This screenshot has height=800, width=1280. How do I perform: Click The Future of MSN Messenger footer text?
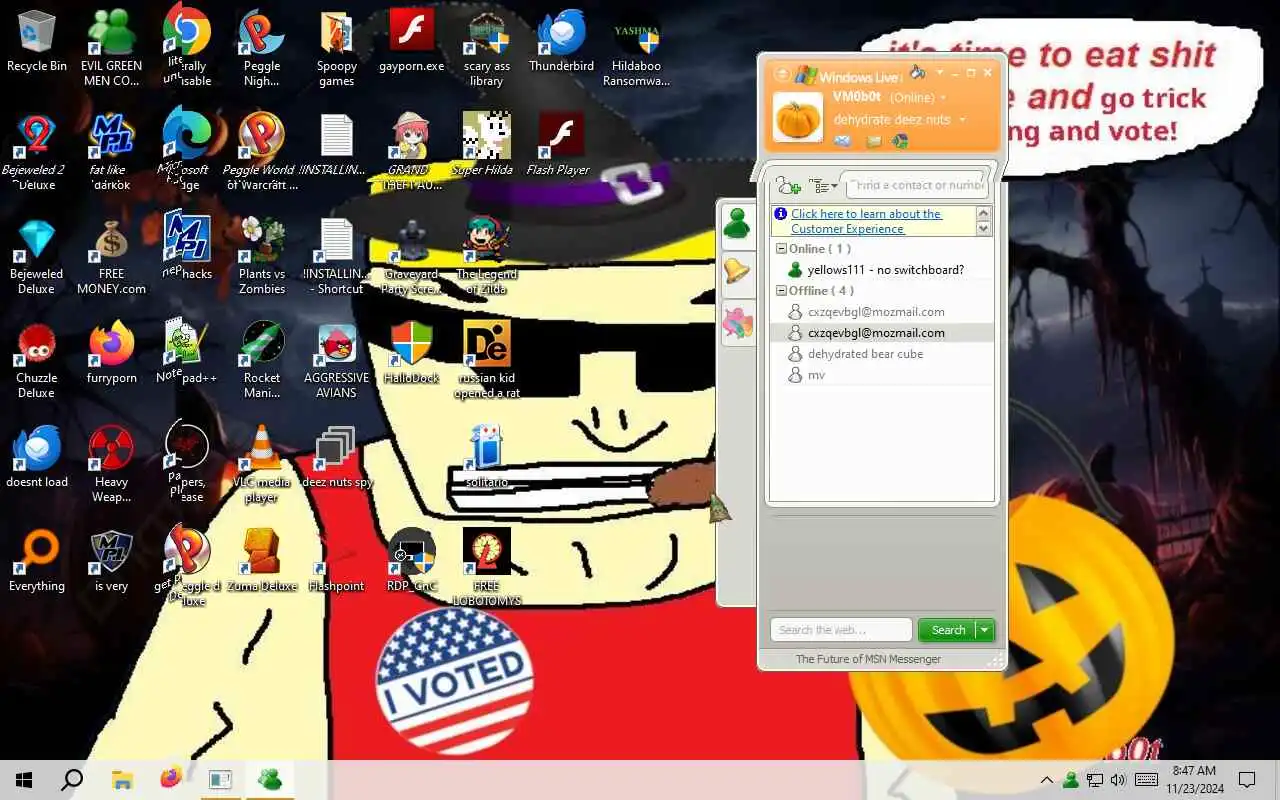point(868,659)
